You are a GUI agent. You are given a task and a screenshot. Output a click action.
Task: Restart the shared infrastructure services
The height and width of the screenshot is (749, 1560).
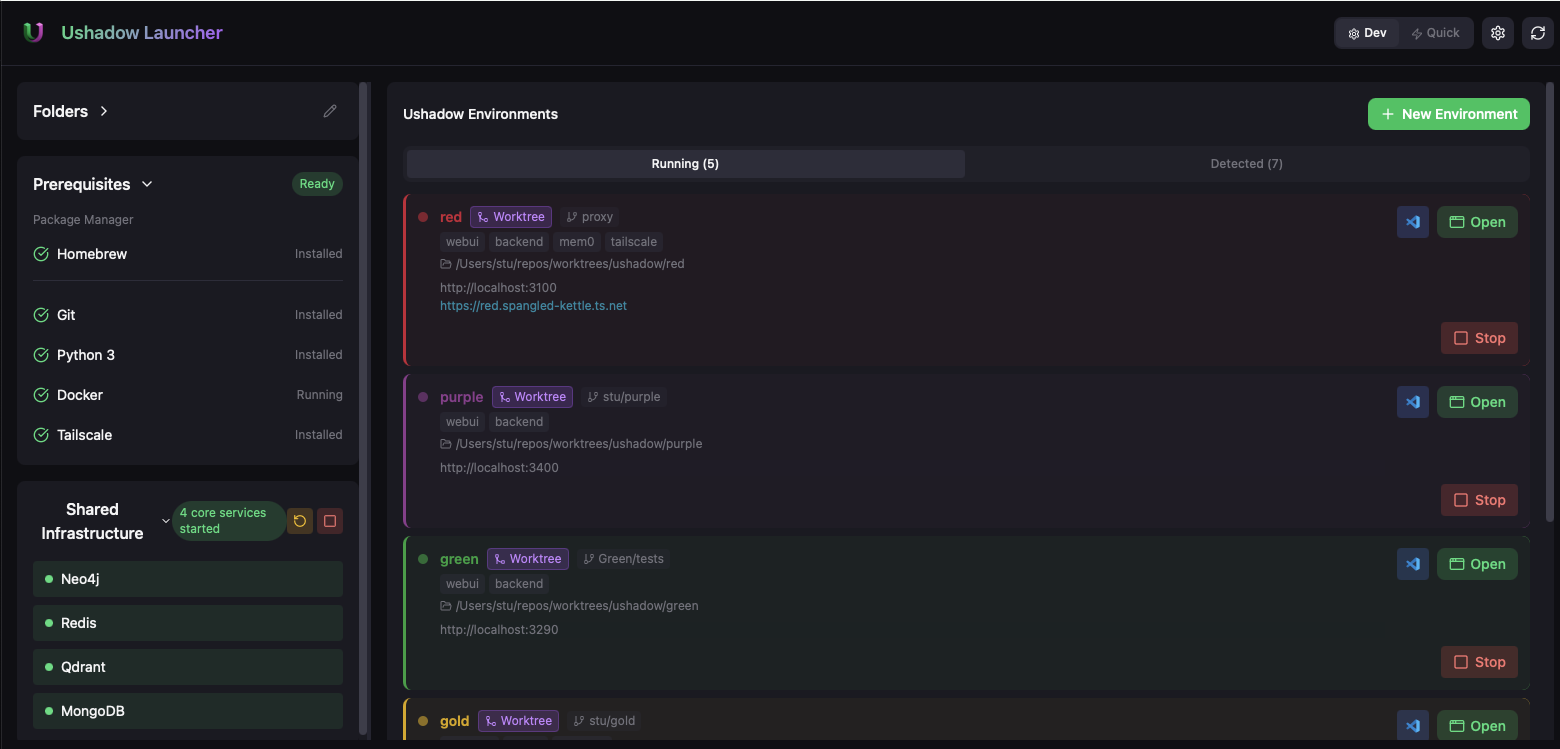click(x=299, y=520)
